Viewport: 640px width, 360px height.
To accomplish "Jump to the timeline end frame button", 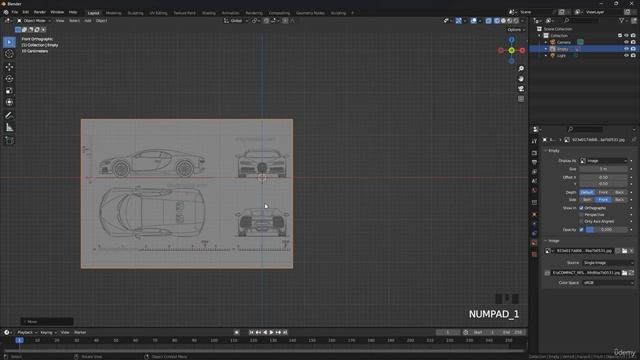I will pos(285,333).
